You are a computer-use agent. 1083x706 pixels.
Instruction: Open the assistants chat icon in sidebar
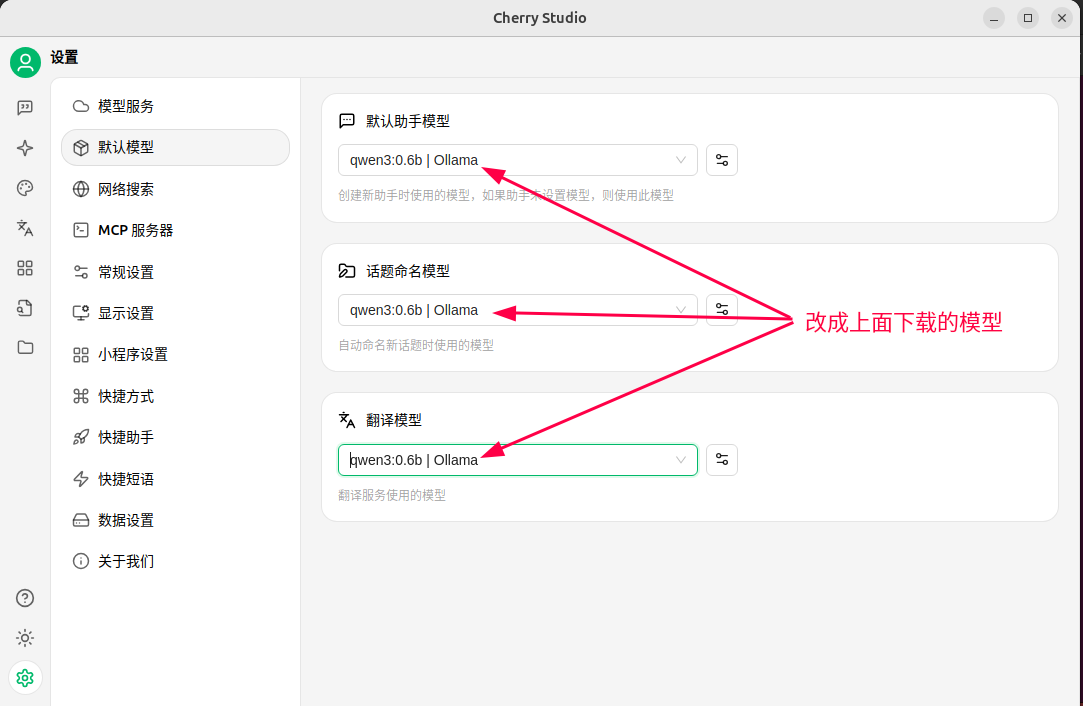(x=25, y=107)
